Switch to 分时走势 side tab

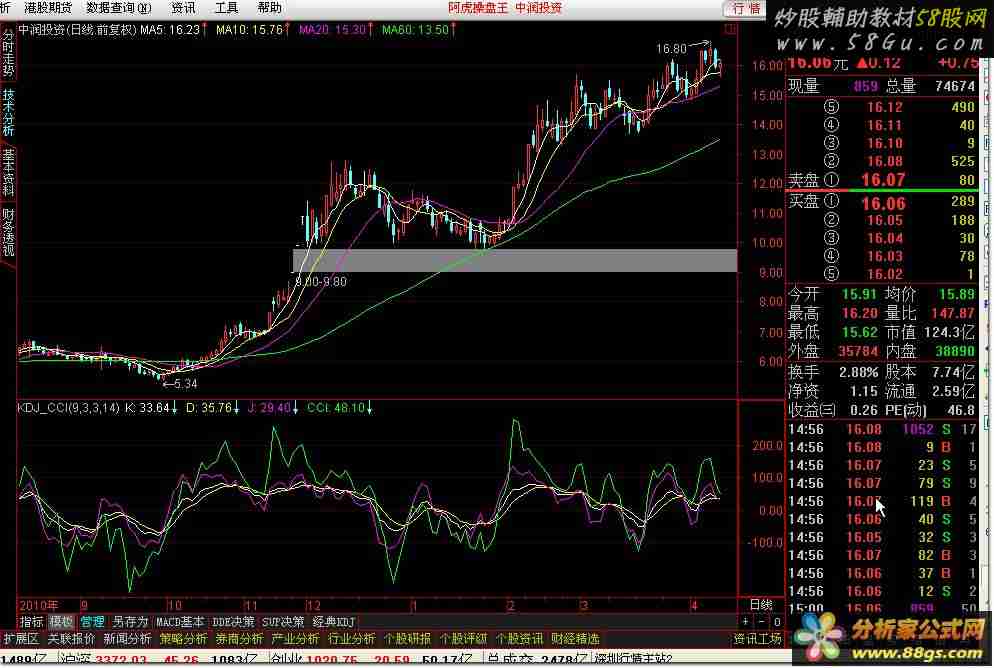[x=8, y=53]
